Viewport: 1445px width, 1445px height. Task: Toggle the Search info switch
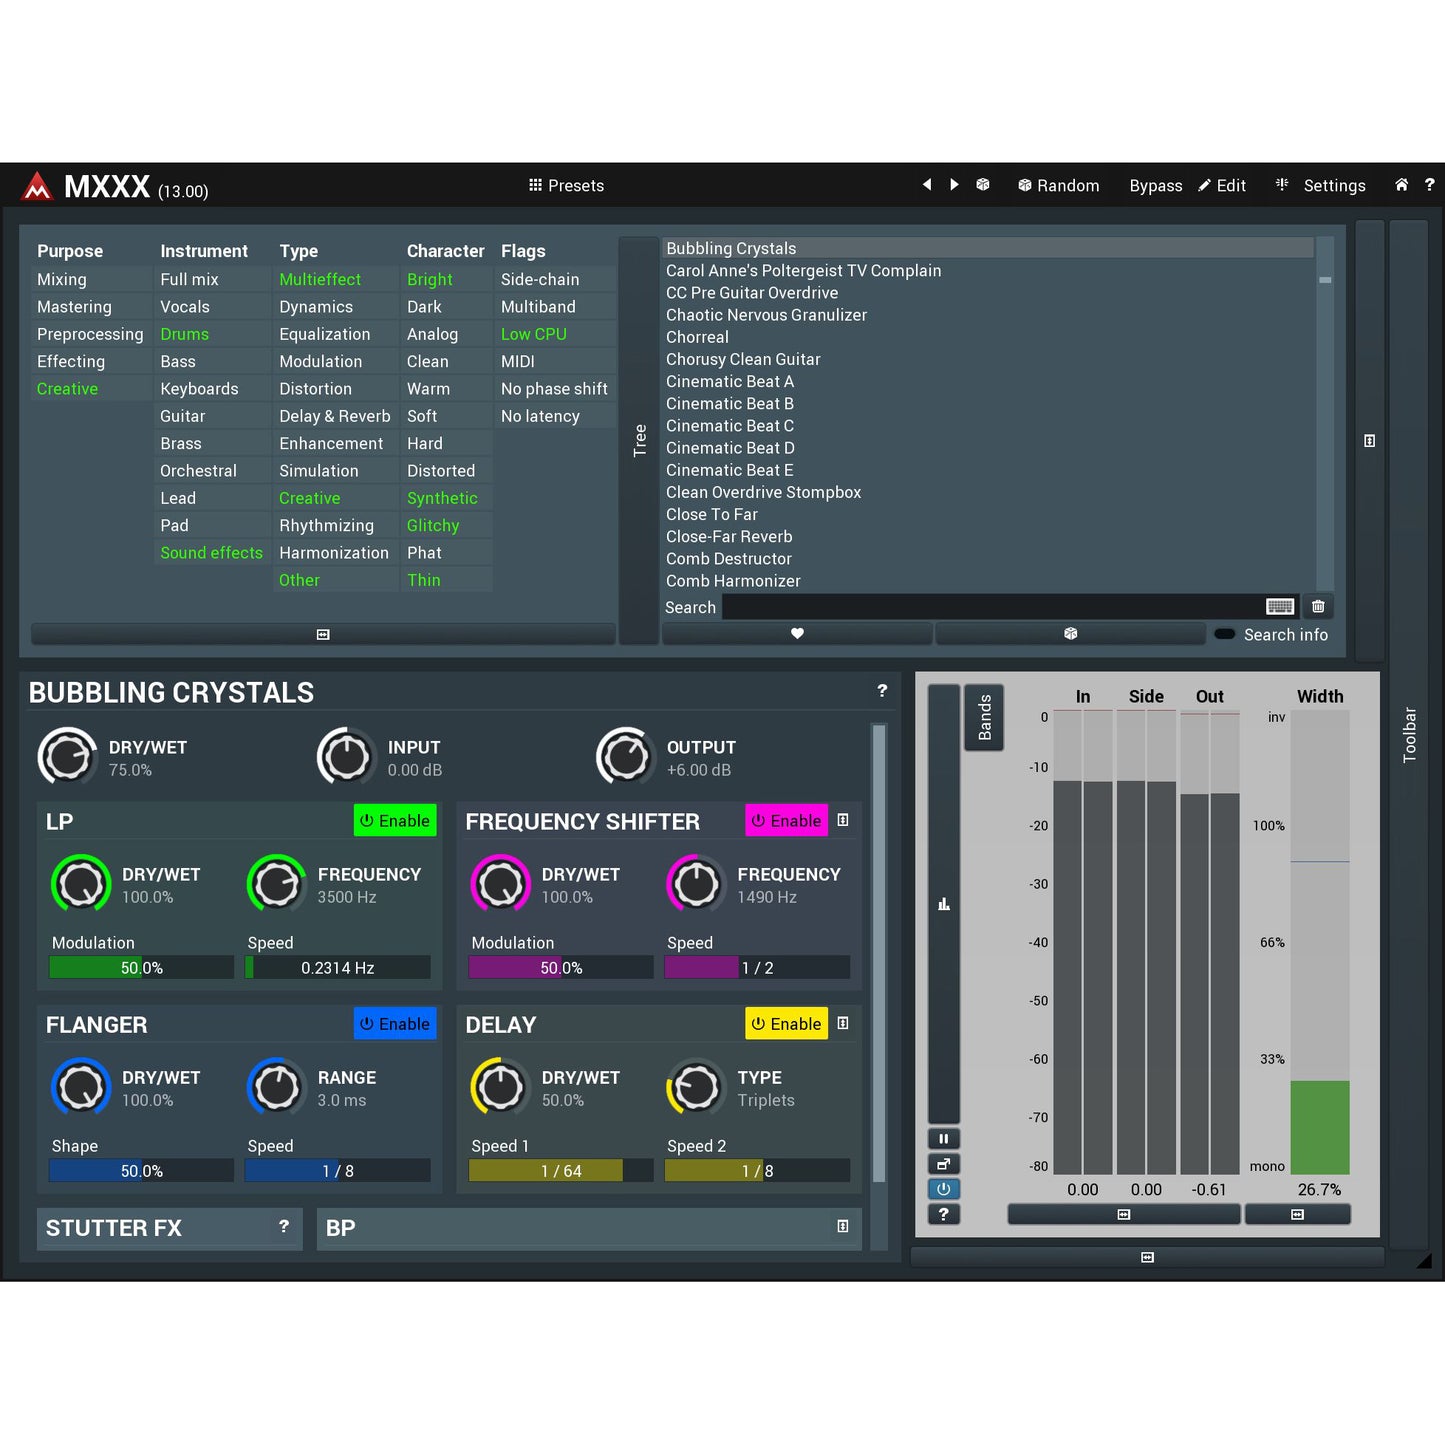[1224, 635]
